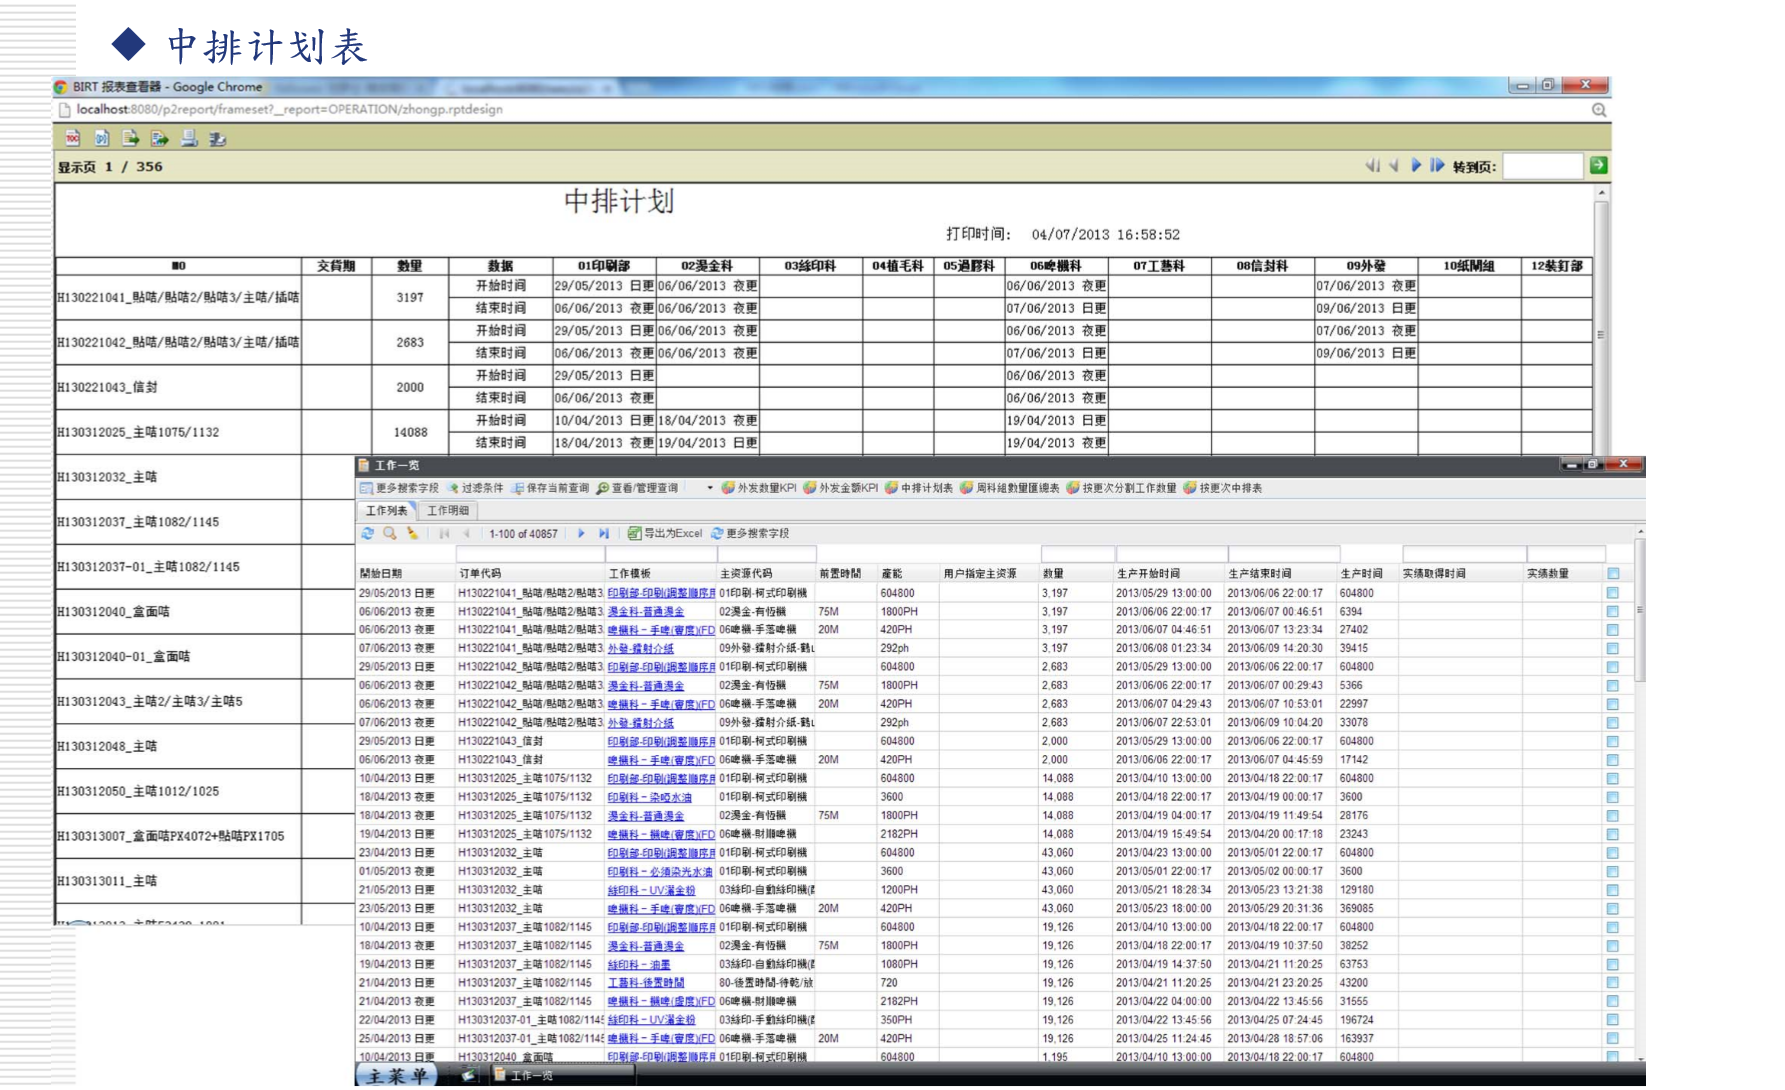This screenshot has width=1785, height=1090.
Task: Open the 中排计划表 report button
Action: tap(919, 489)
